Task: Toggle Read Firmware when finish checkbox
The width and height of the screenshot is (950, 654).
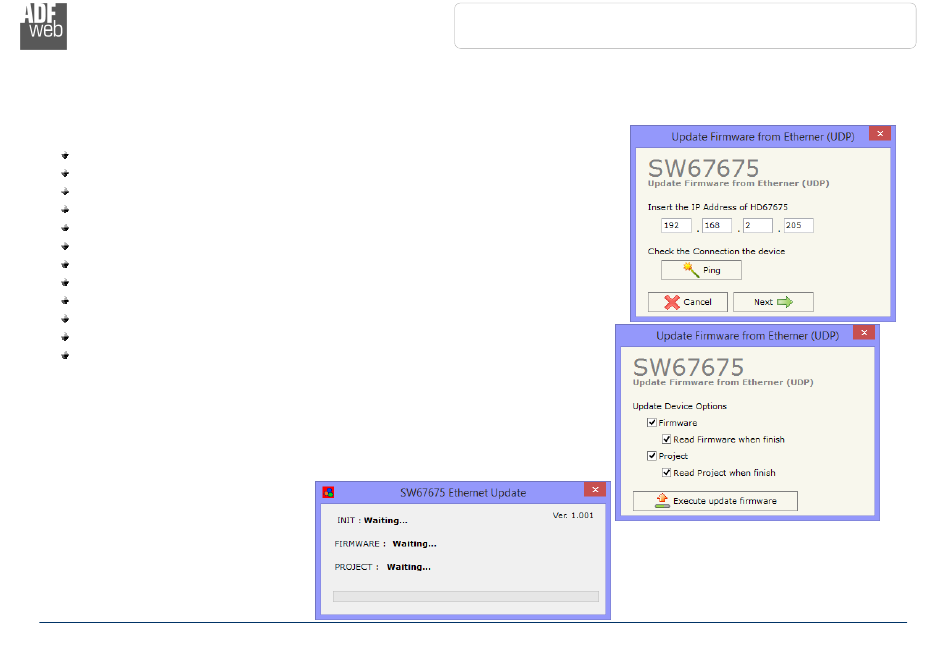Action: pyautogui.click(x=666, y=439)
